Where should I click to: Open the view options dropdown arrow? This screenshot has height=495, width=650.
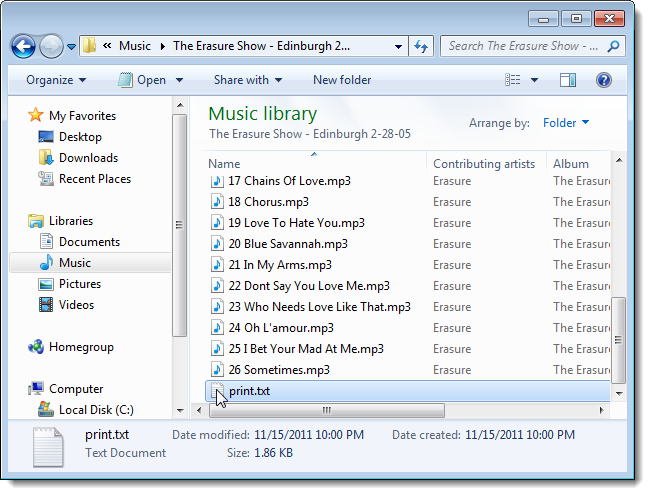pyautogui.click(x=534, y=80)
